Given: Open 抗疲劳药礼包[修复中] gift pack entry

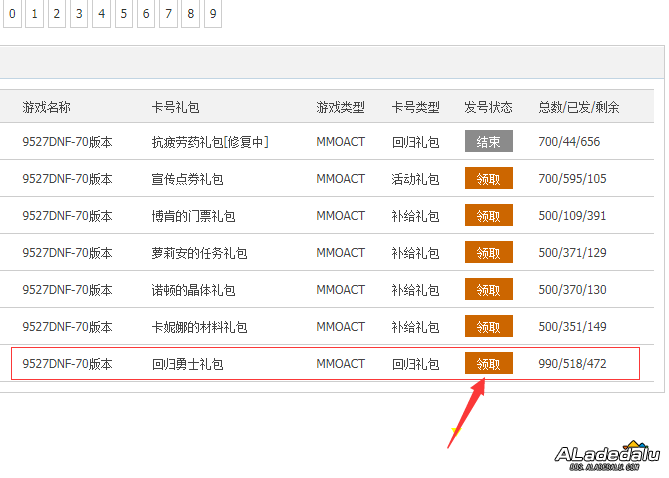Looking at the screenshot, I should (210, 142).
